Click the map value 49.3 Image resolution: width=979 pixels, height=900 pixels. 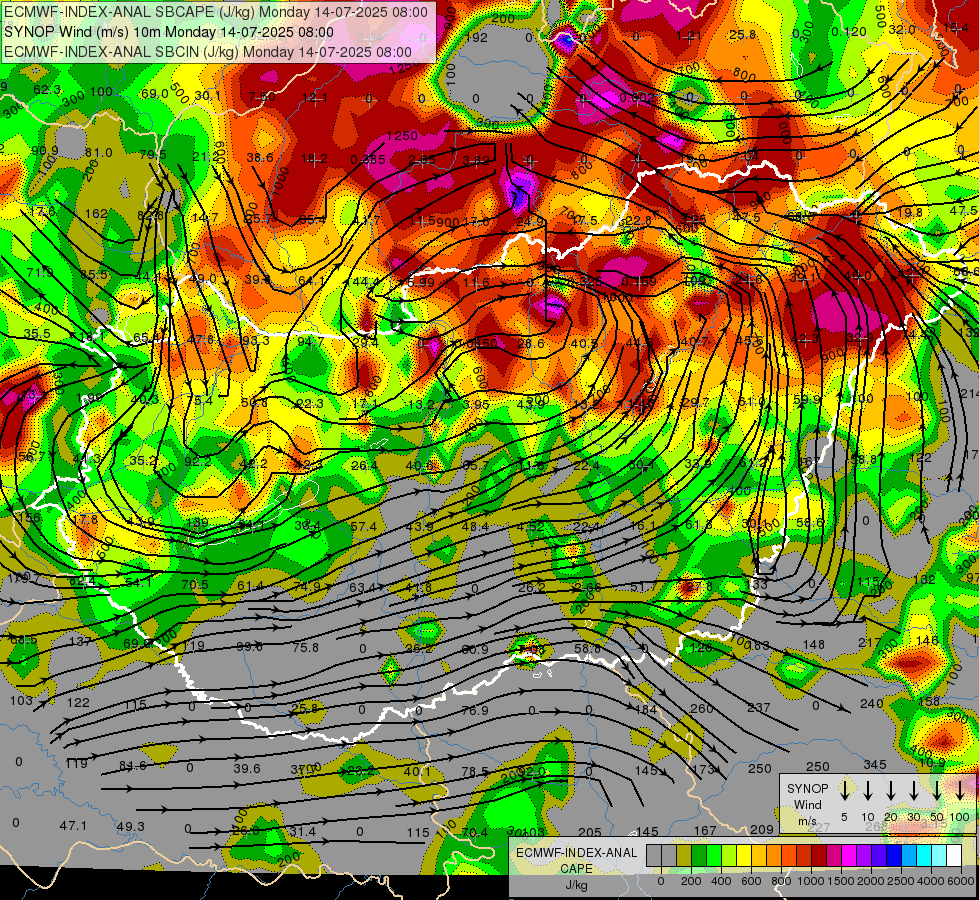(x=130, y=826)
